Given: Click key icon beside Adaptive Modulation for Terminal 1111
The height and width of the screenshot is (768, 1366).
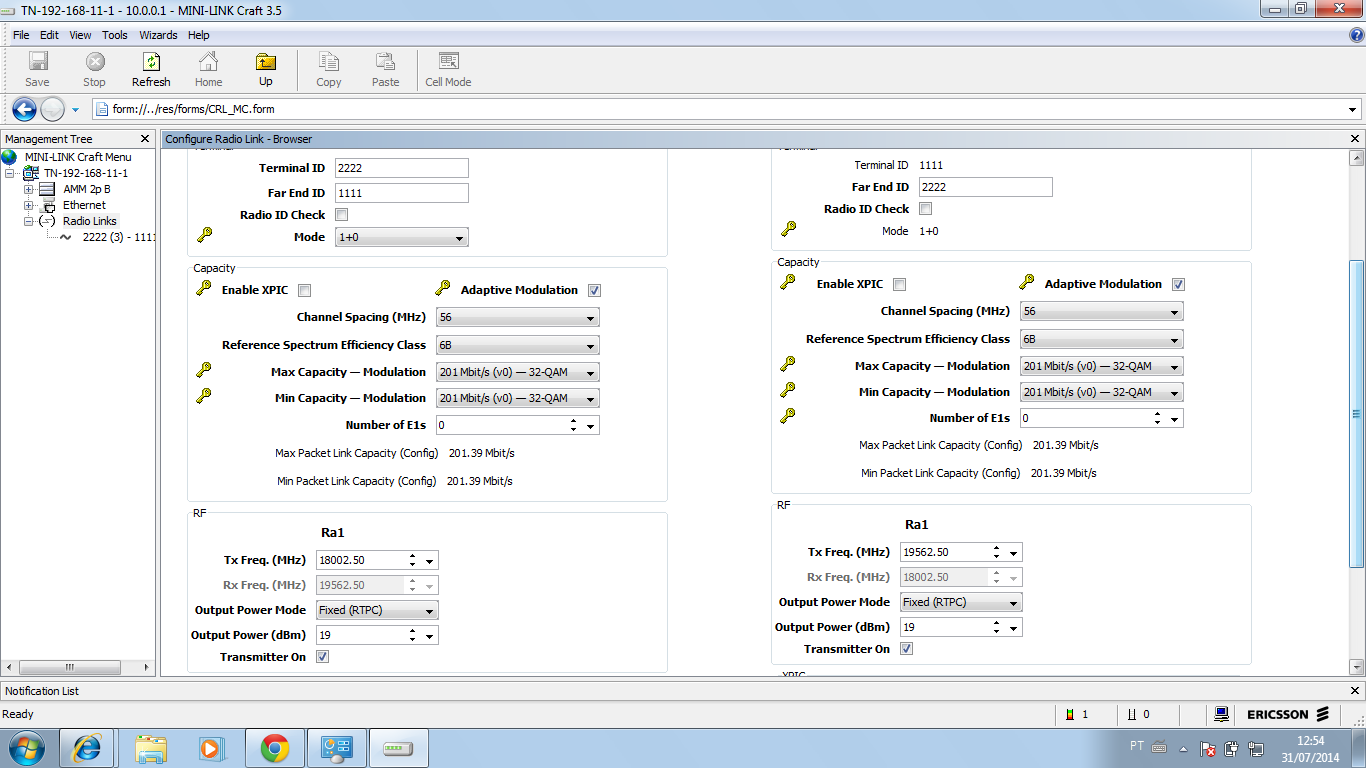Looking at the screenshot, I should (1027, 282).
